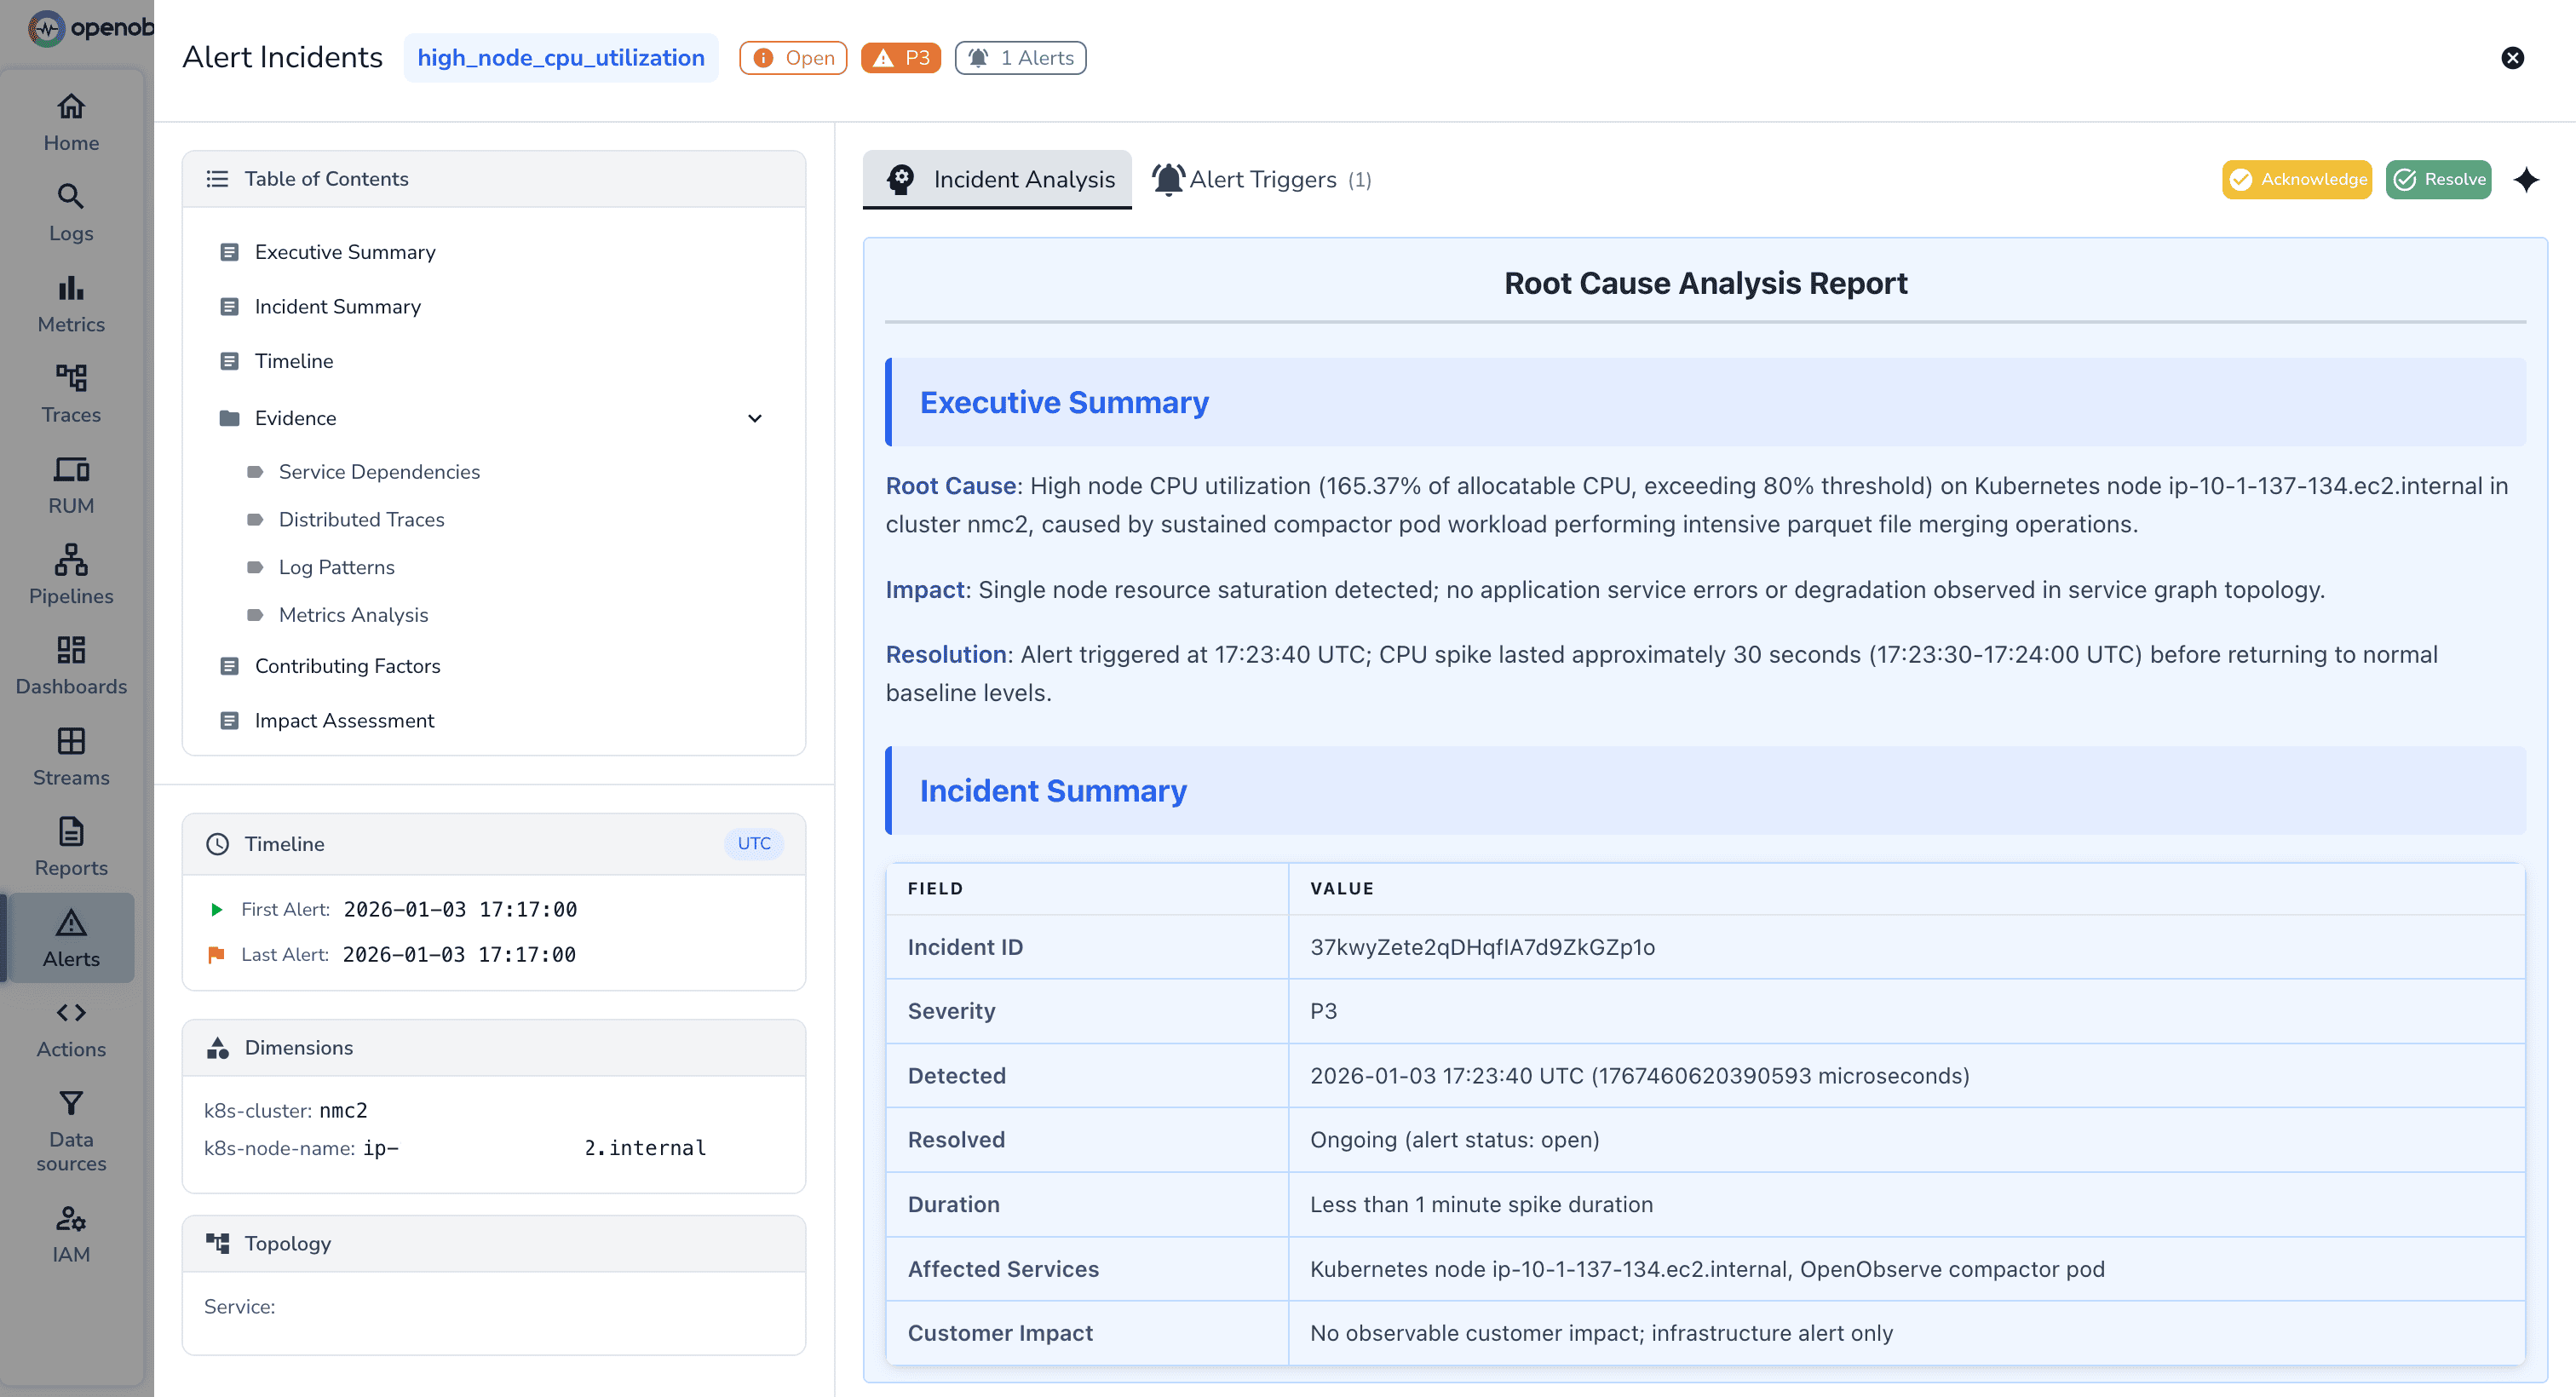Screen dimensions: 2576x1397
Task: Collapse the Evidence section chevron
Action: click(755, 418)
